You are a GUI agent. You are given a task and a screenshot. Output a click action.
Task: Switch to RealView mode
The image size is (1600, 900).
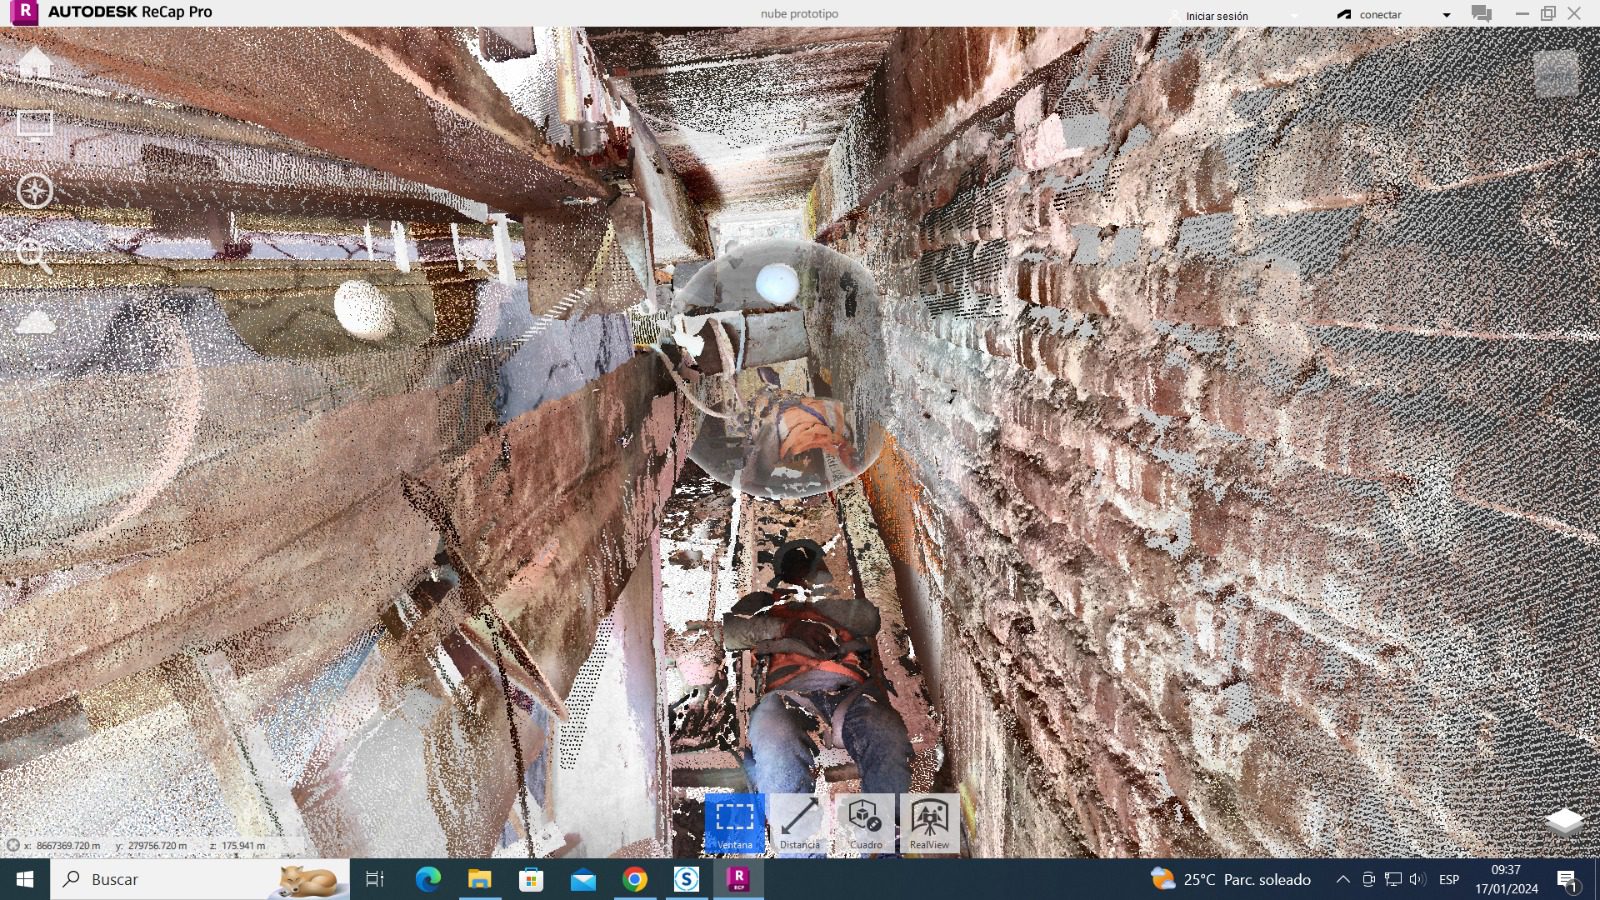(x=929, y=823)
